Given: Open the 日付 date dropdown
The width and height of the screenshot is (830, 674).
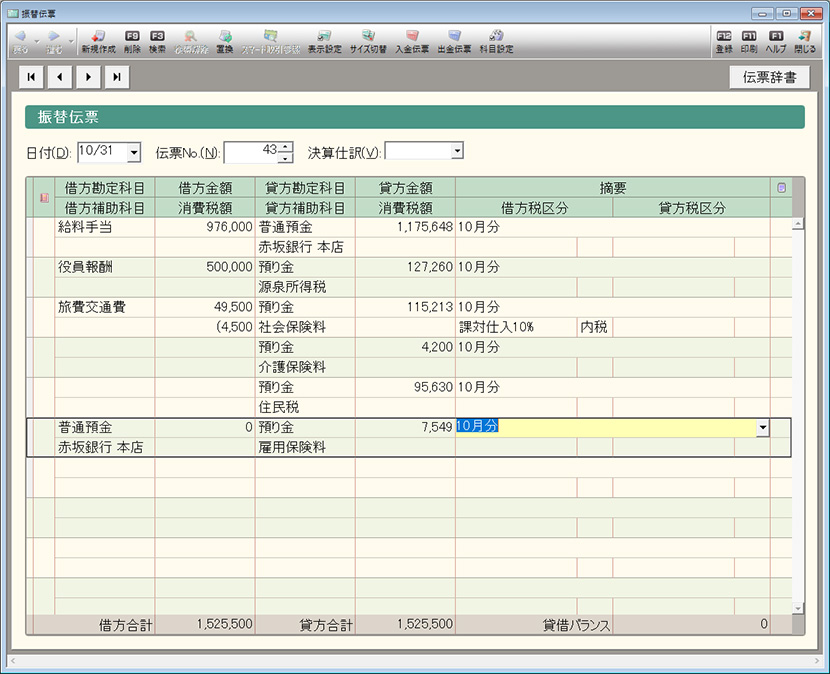Looking at the screenshot, I should 134,152.
